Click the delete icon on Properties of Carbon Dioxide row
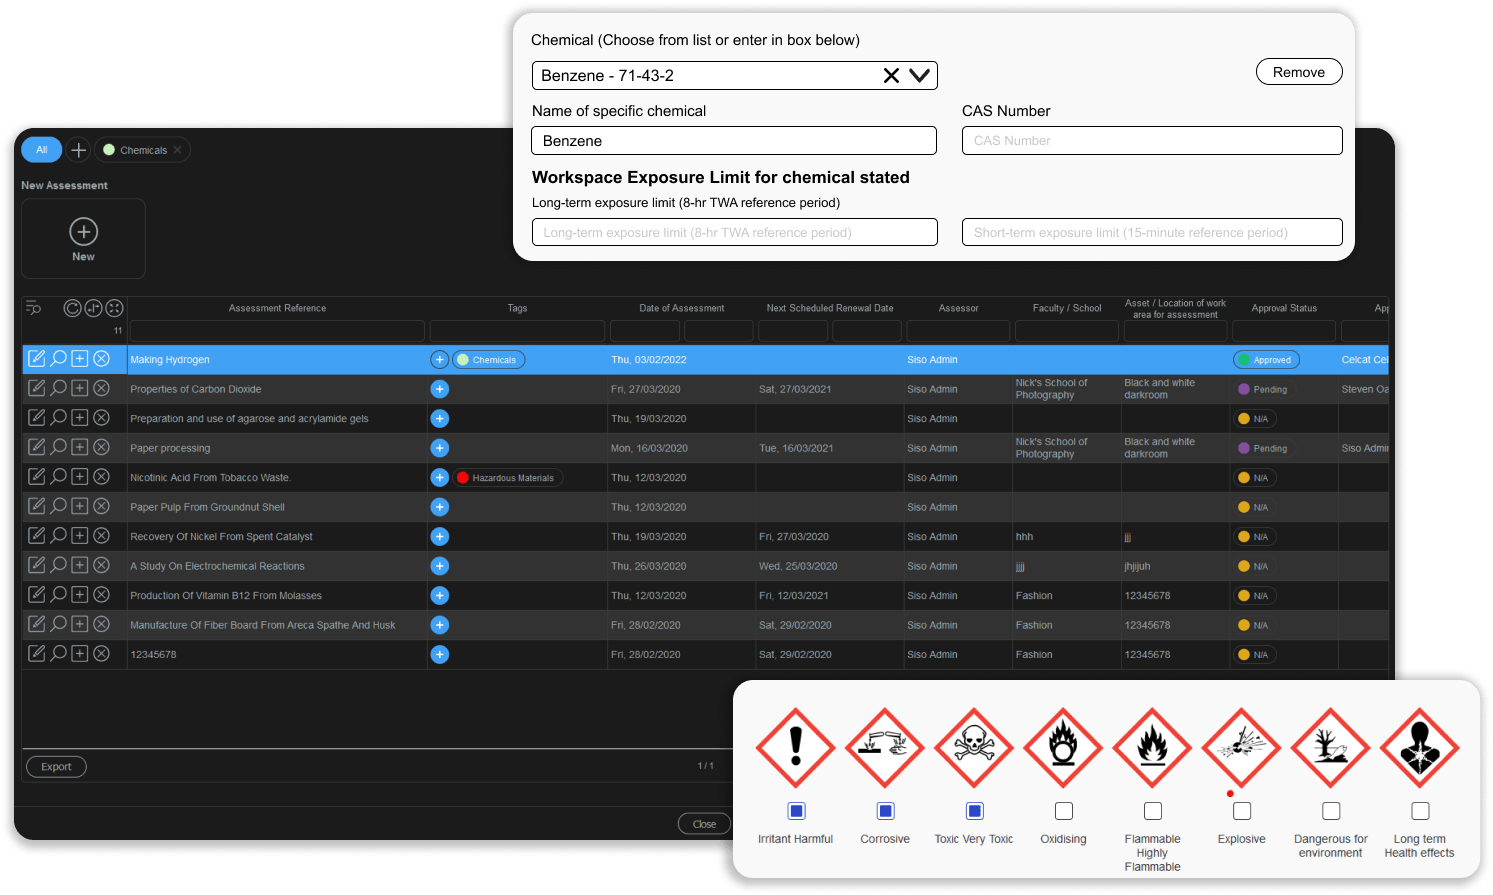 101,388
